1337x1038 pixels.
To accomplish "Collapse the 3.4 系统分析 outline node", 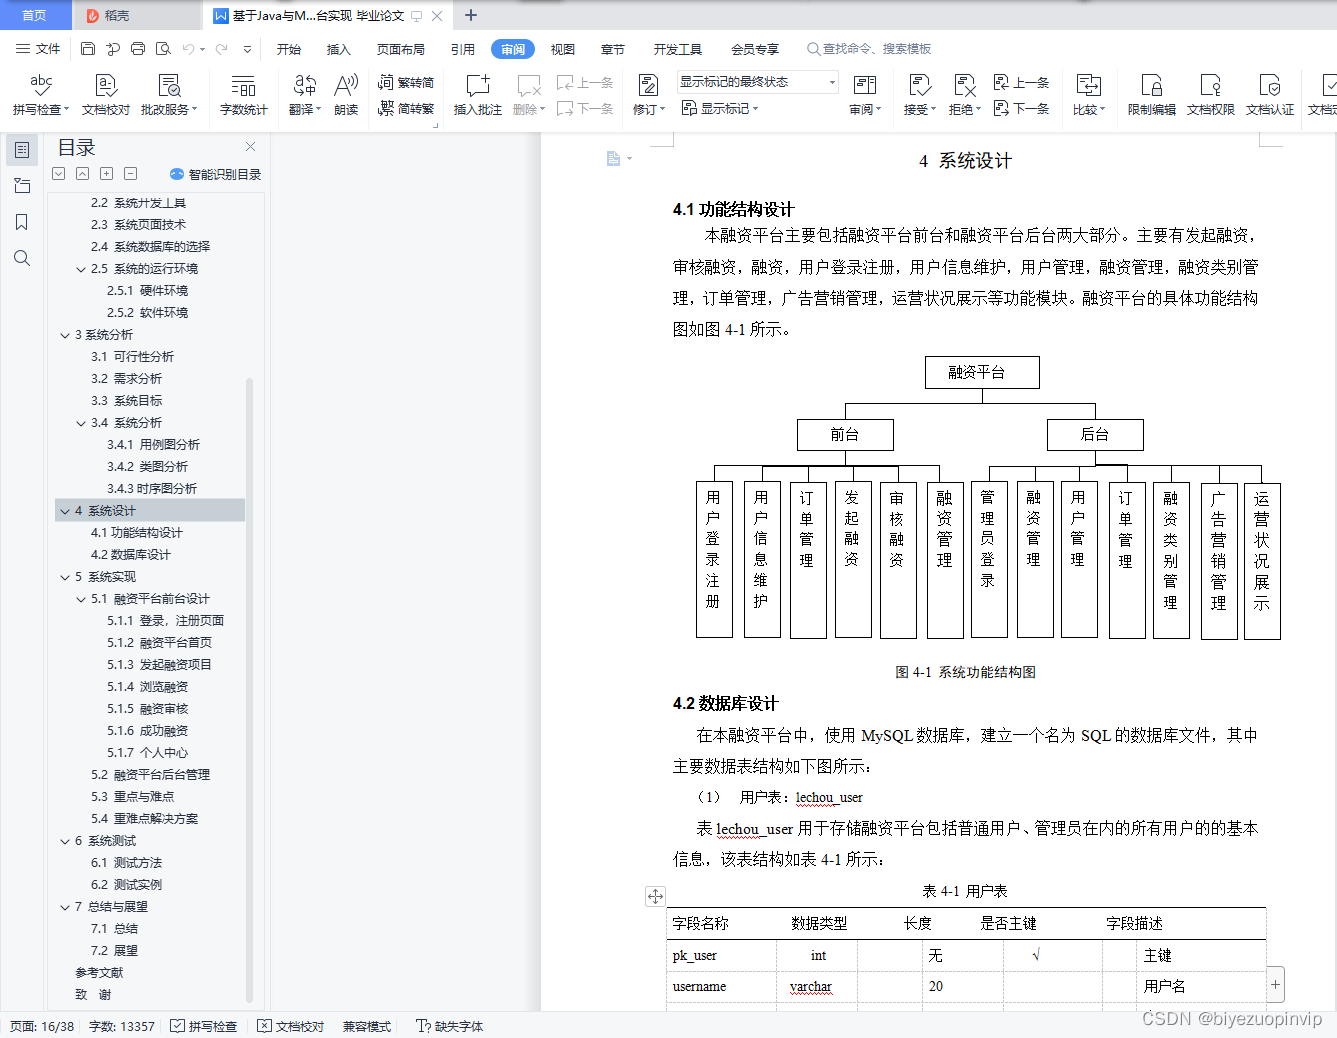I will point(81,423).
